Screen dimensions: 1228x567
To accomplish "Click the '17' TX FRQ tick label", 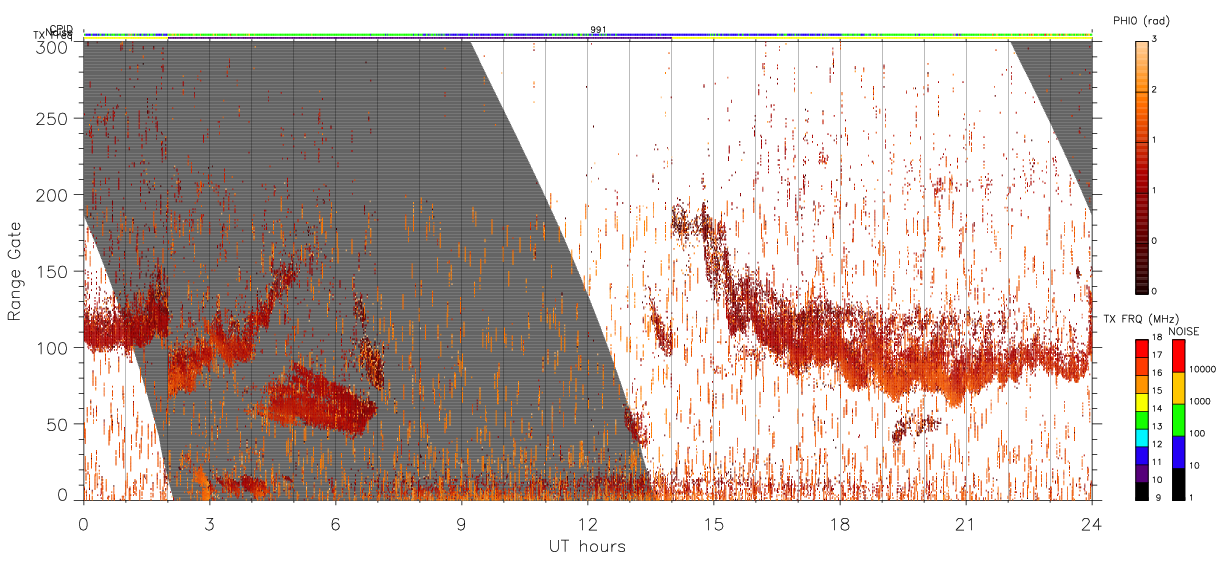I will point(1159,355).
